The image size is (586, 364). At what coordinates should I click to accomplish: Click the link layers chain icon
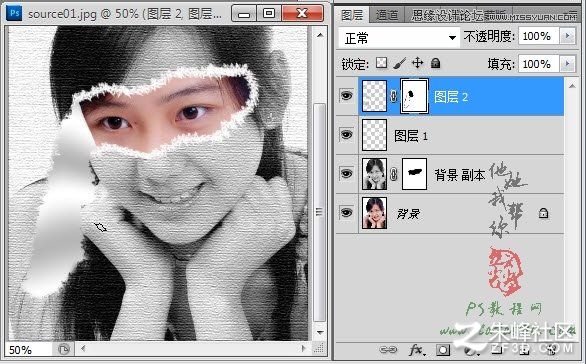tap(388, 350)
